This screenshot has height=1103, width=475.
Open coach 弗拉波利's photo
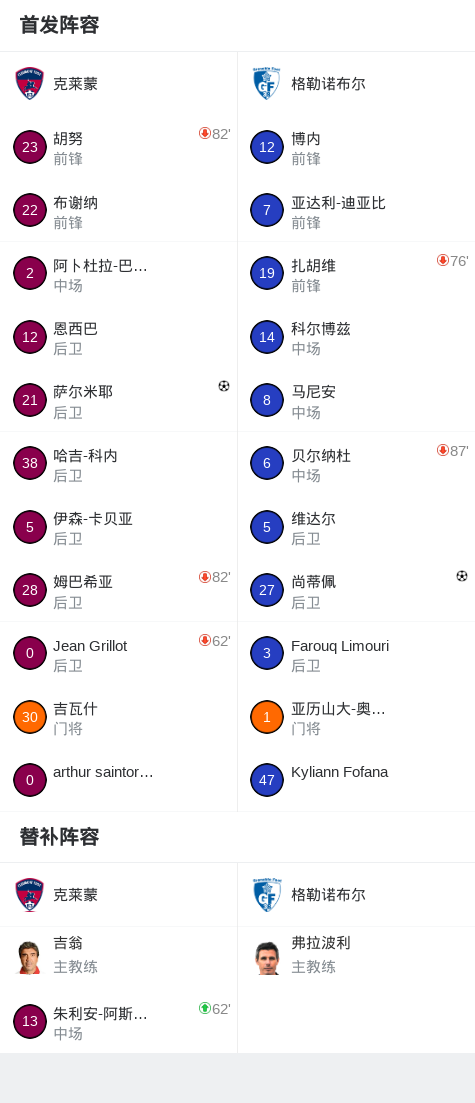[x=267, y=957]
